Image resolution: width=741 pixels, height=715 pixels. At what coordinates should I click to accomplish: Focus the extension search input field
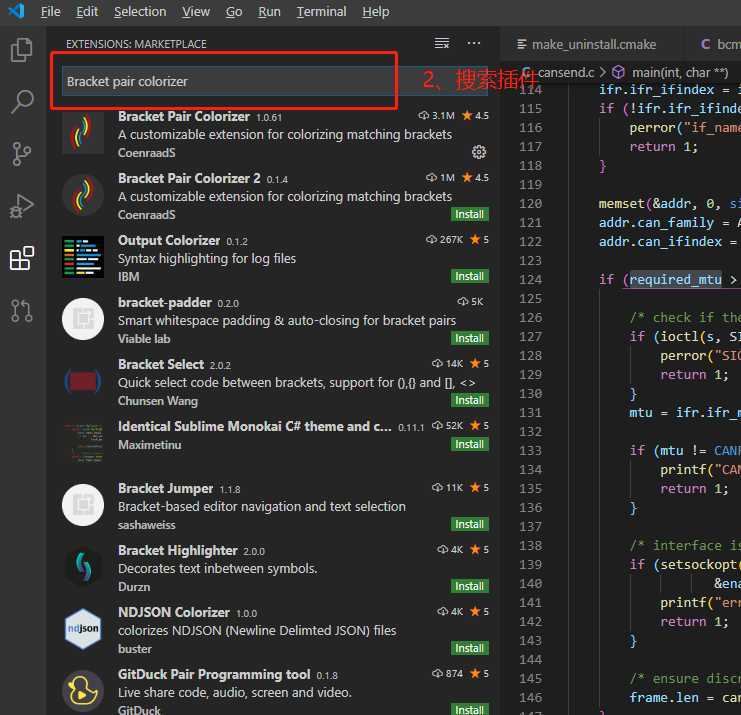click(274, 81)
